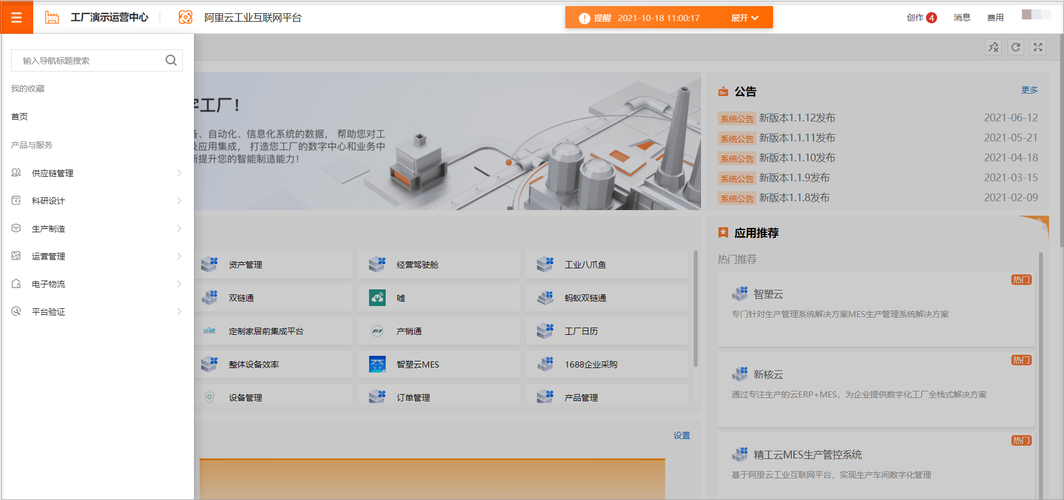Open the 产销通 app tile
The image size is (1064, 500).
[439, 331]
